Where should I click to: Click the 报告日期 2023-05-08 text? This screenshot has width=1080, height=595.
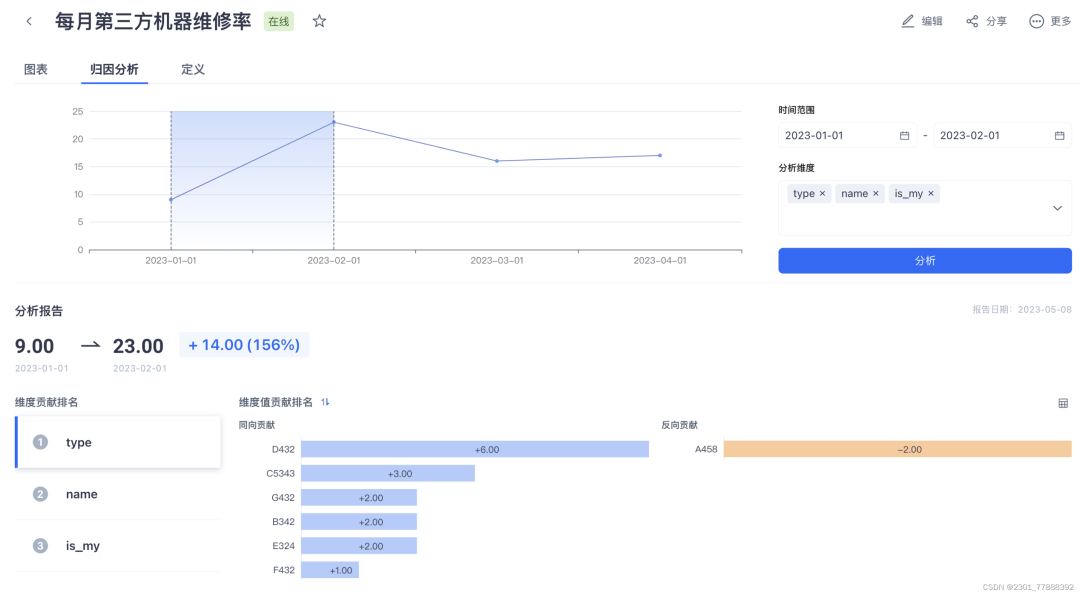click(x=1021, y=310)
